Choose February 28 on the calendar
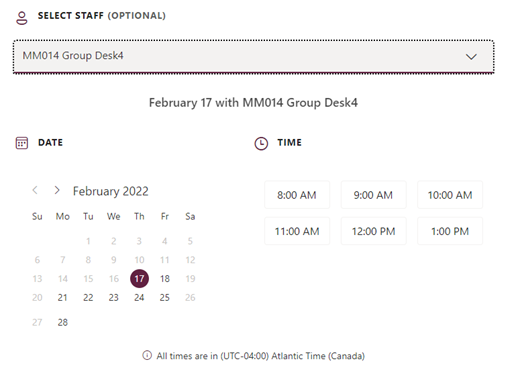This screenshot has height=384, width=528. coord(63,322)
